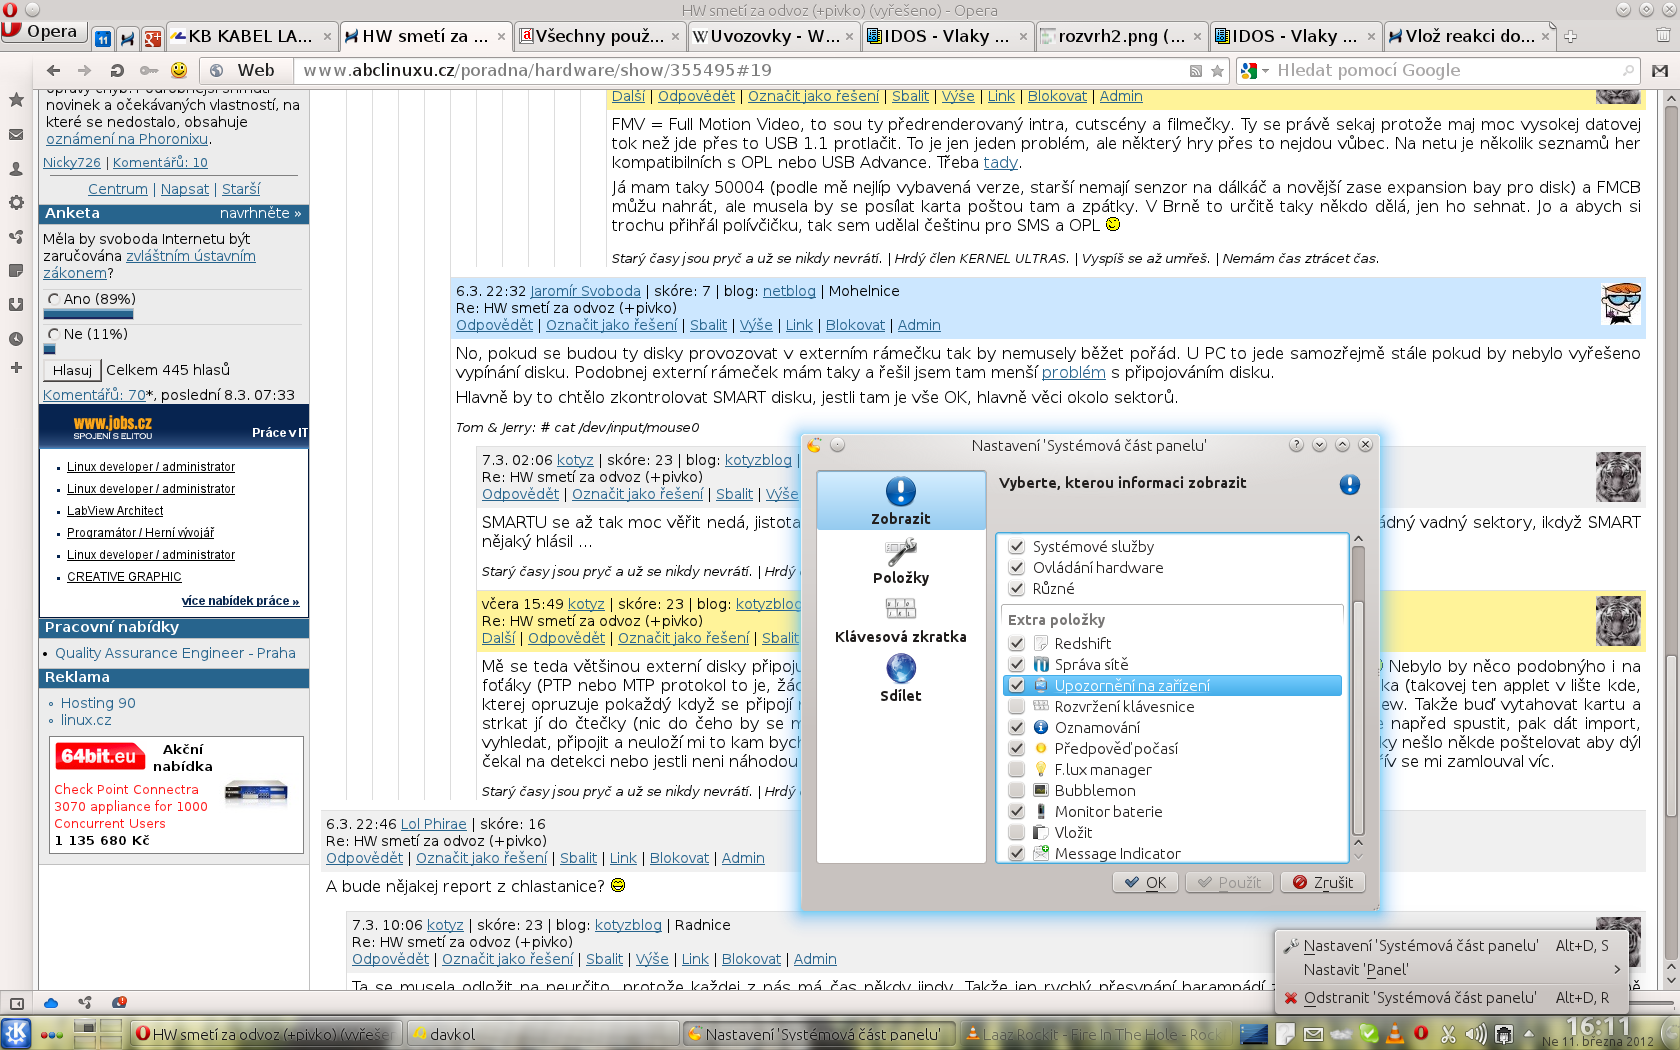Open the Google search engine dropdown

1254,71
